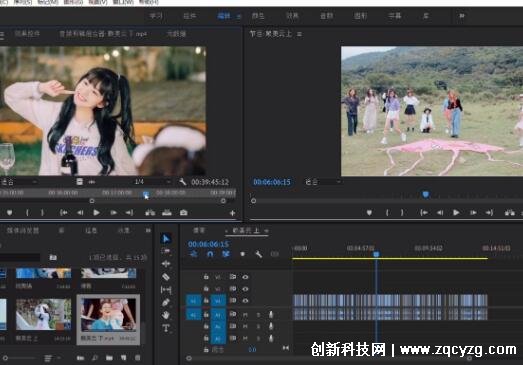The height and width of the screenshot is (365, 523).
Task: Click program timecode 00:06:06:15 field
Action: (x=272, y=182)
